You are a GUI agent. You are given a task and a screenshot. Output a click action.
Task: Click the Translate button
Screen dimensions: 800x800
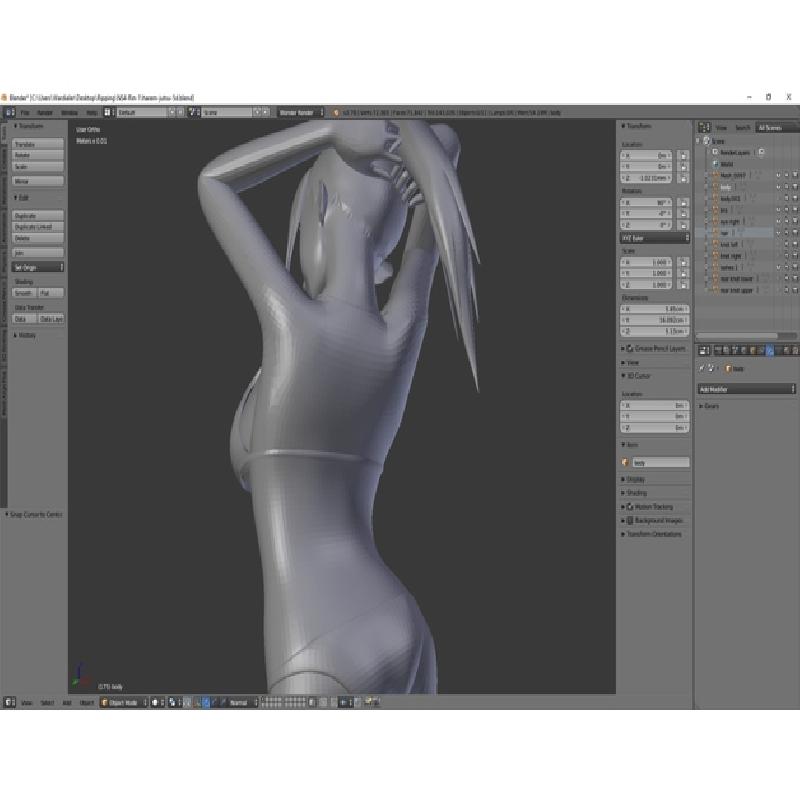pyautogui.click(x=38, y=144)
